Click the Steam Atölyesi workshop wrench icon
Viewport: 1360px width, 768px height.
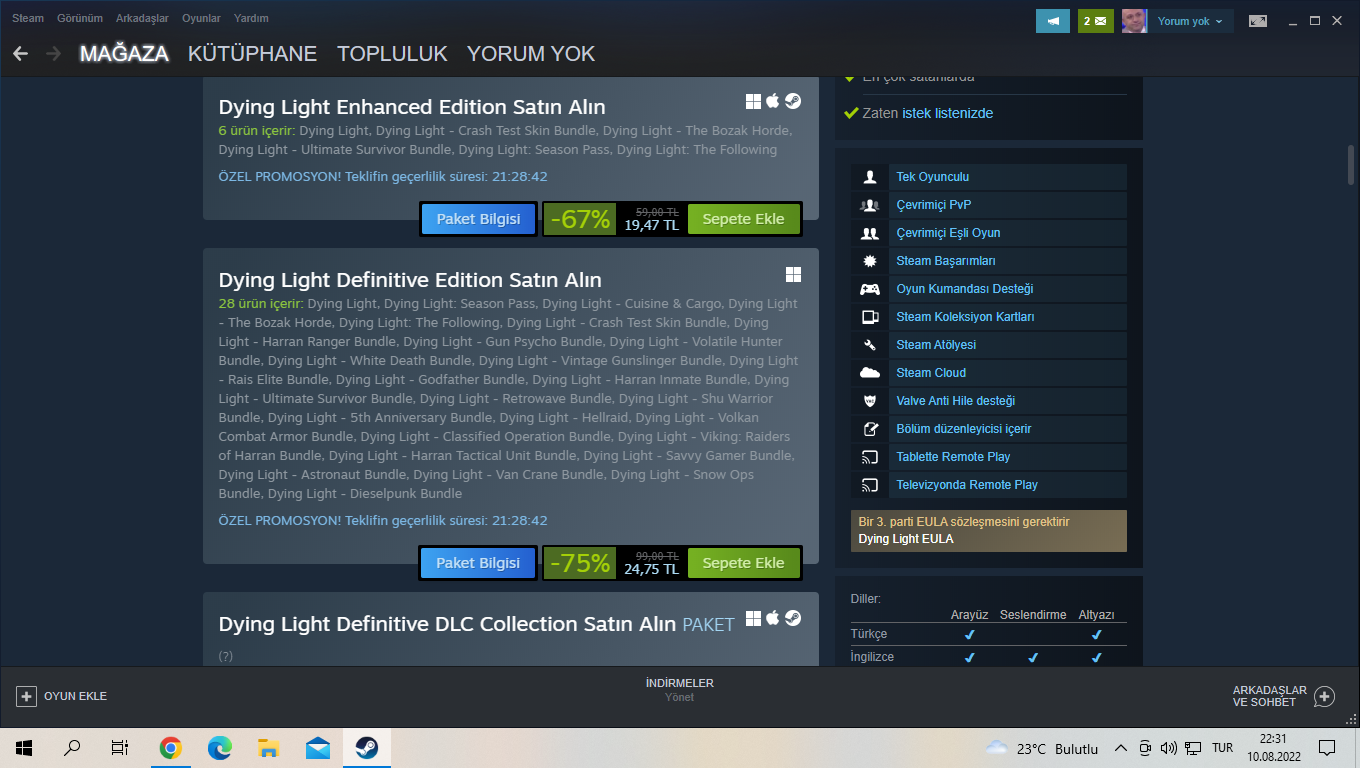(x=870, y=345)
